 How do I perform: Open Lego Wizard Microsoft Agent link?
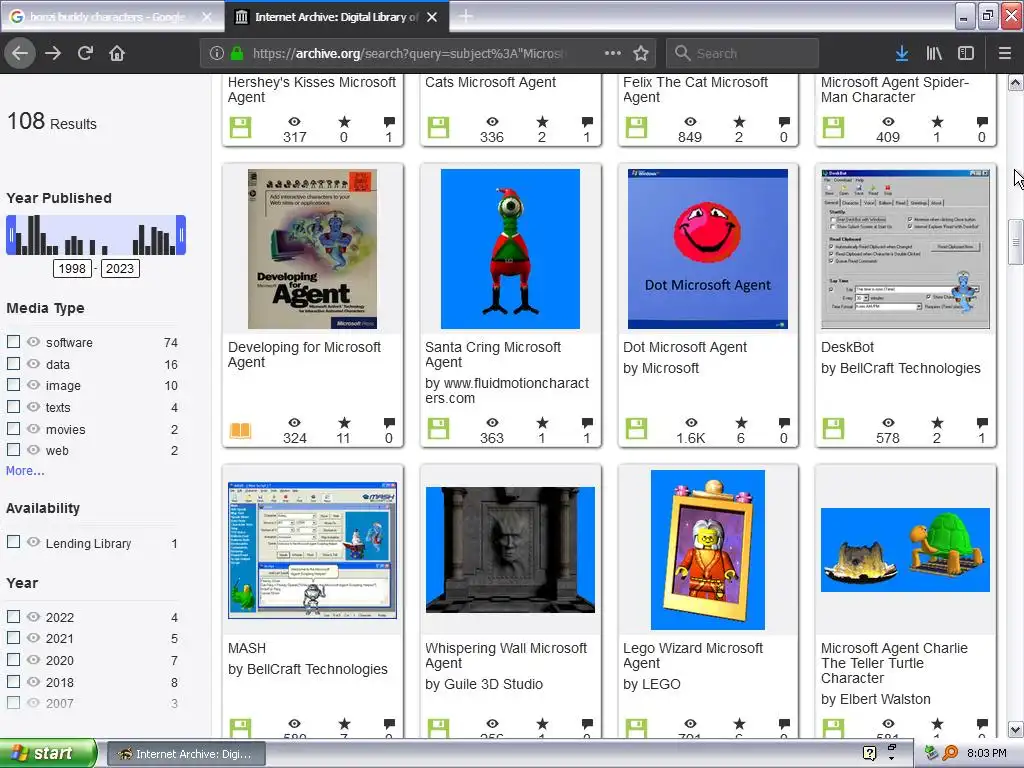(x=693, y=655)
